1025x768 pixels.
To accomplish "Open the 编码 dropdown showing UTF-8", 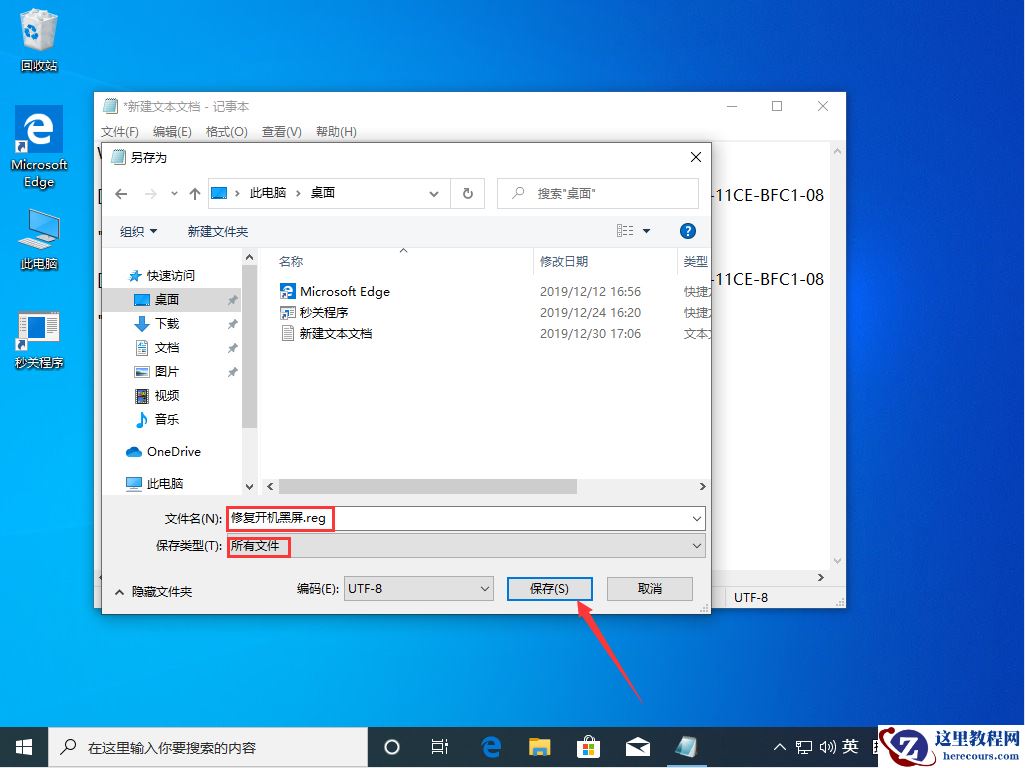I will click(x=486, y=588).
